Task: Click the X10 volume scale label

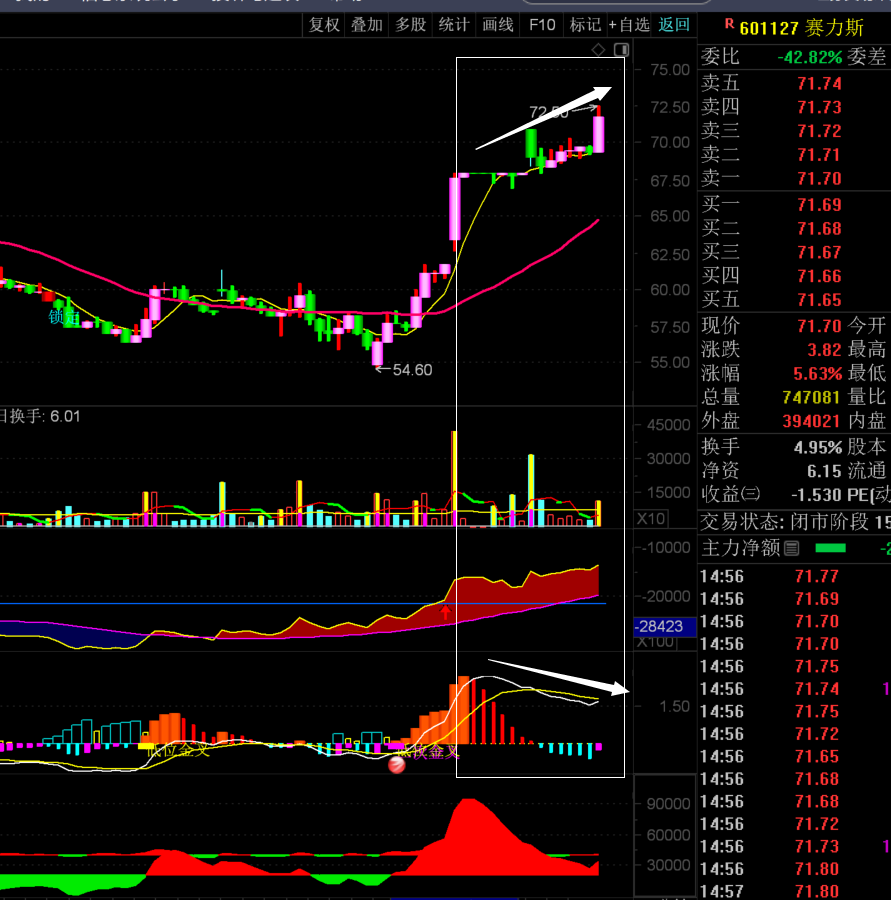Action: click(650, 519)
